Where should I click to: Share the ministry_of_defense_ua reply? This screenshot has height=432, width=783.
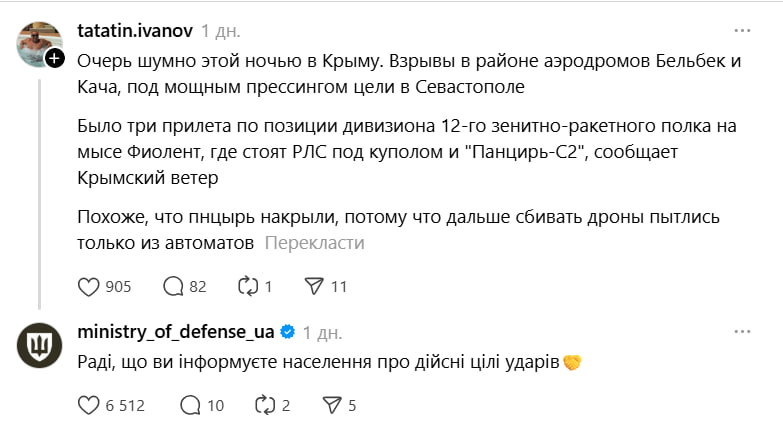332,405
